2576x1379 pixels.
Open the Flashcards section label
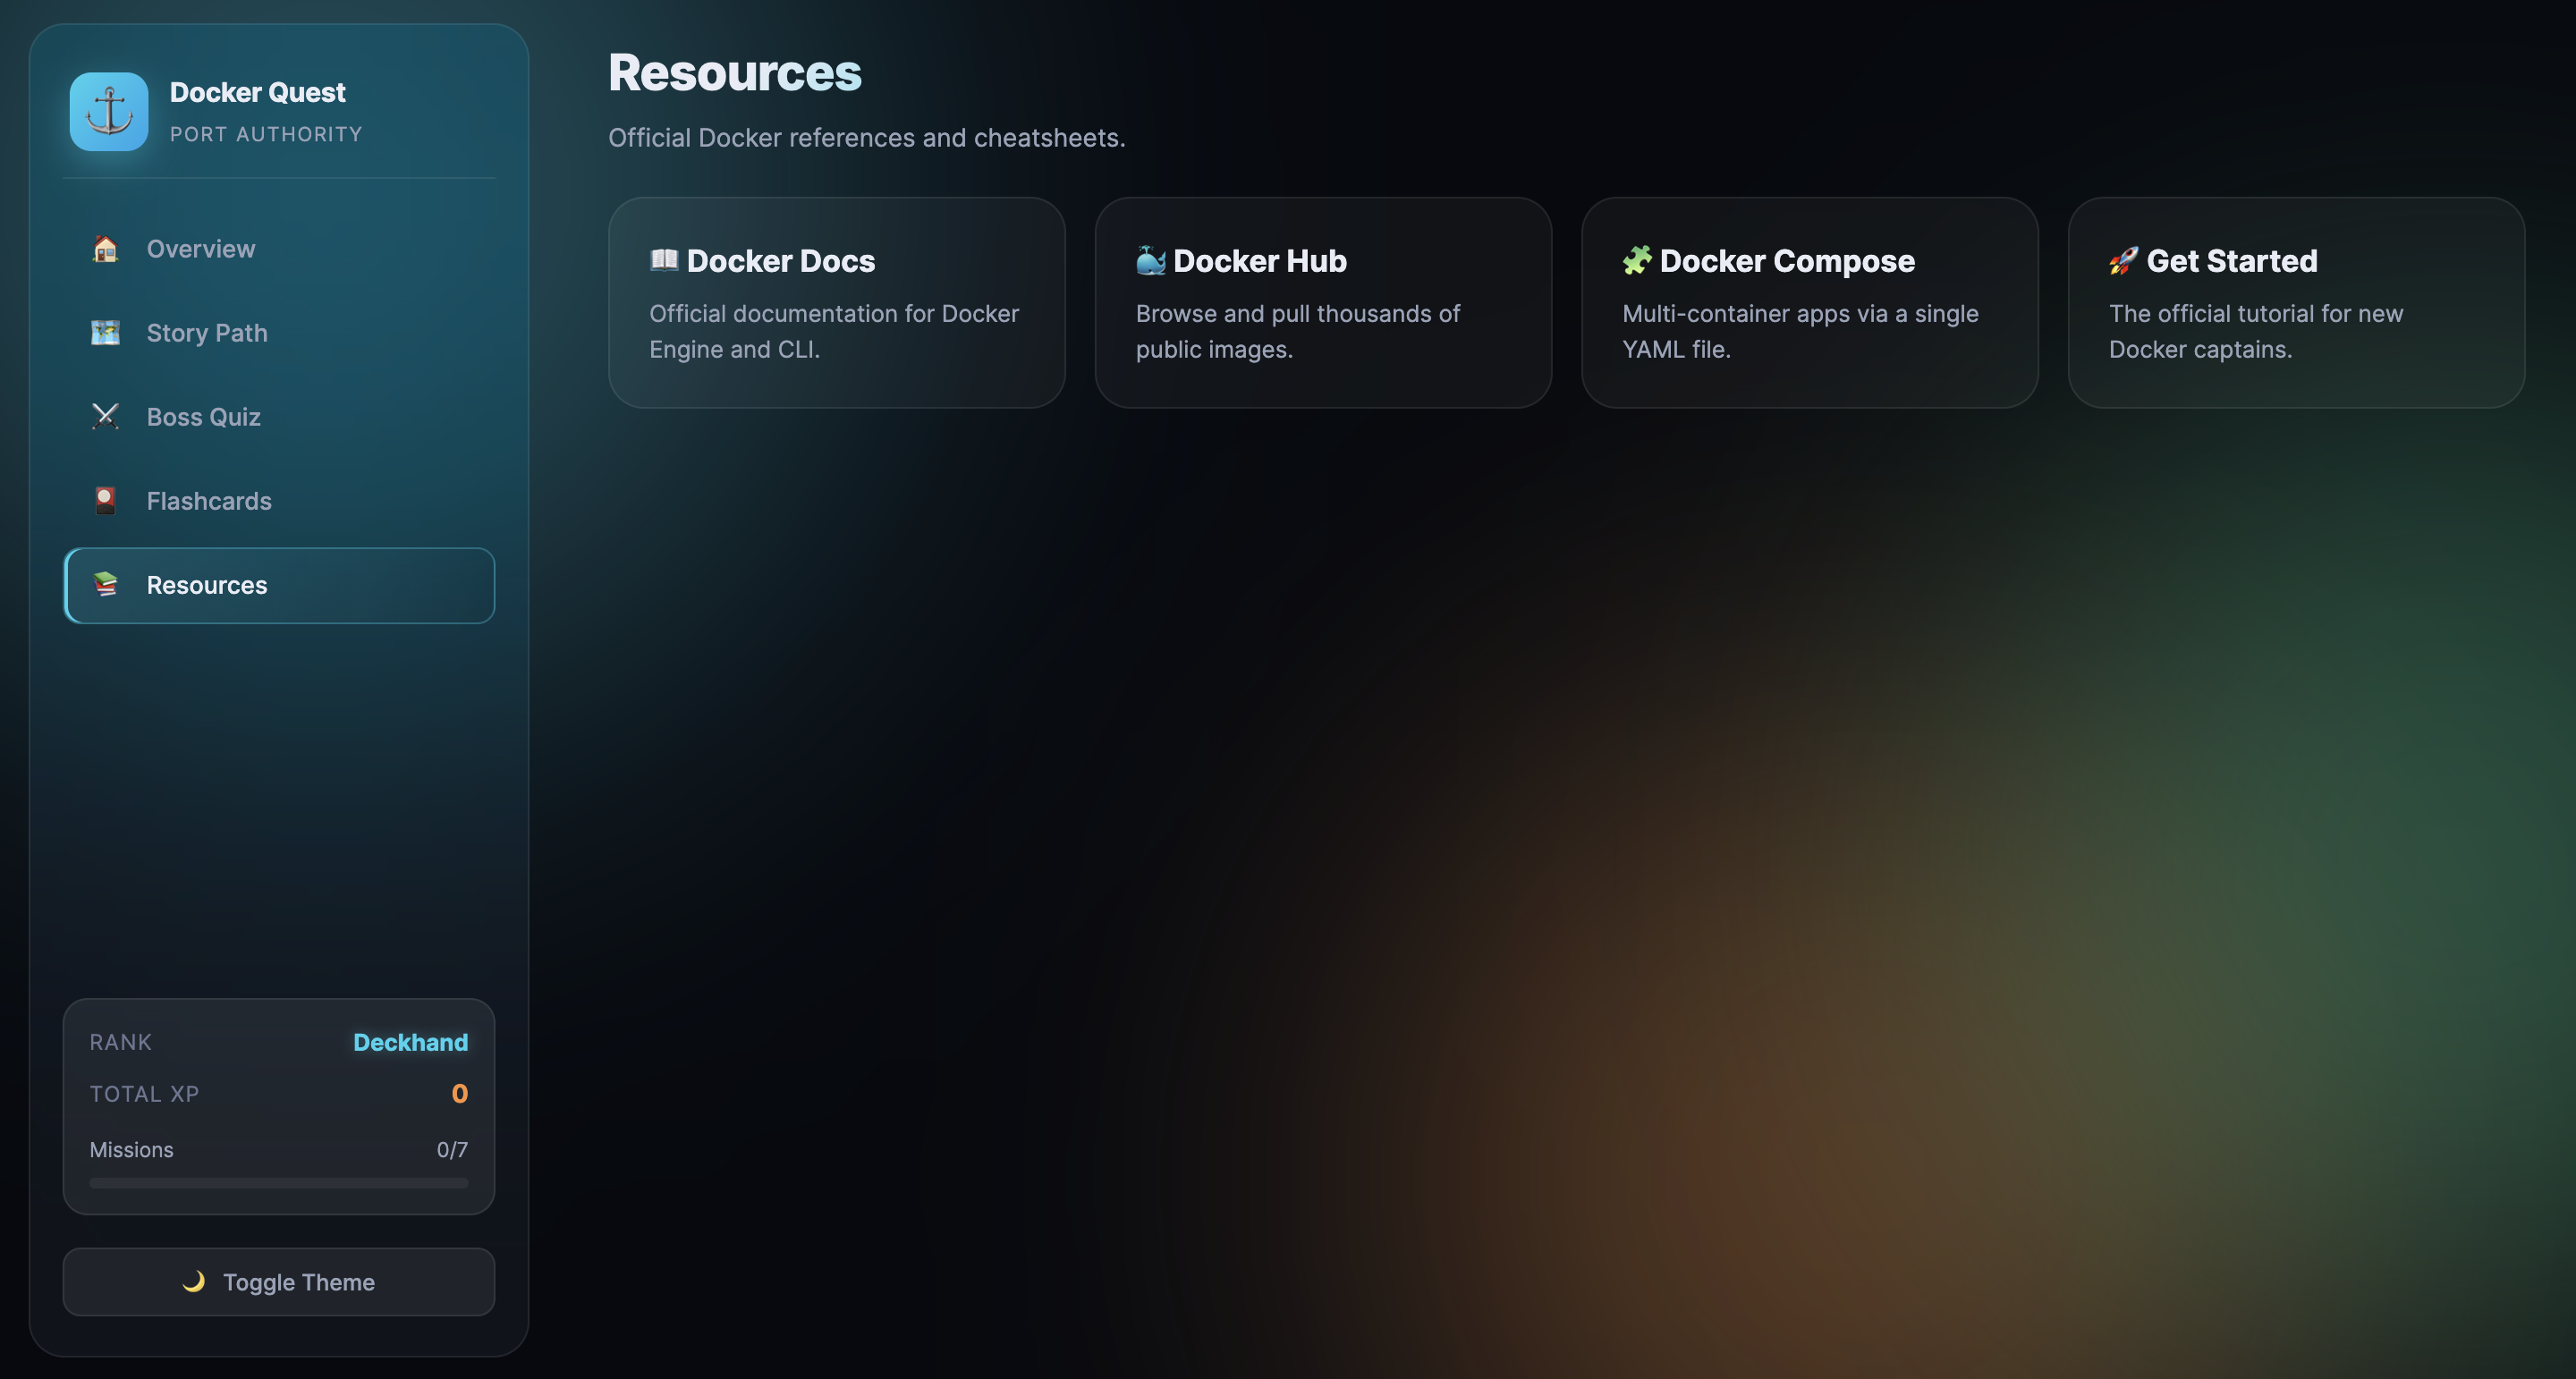tap(209, 501)
